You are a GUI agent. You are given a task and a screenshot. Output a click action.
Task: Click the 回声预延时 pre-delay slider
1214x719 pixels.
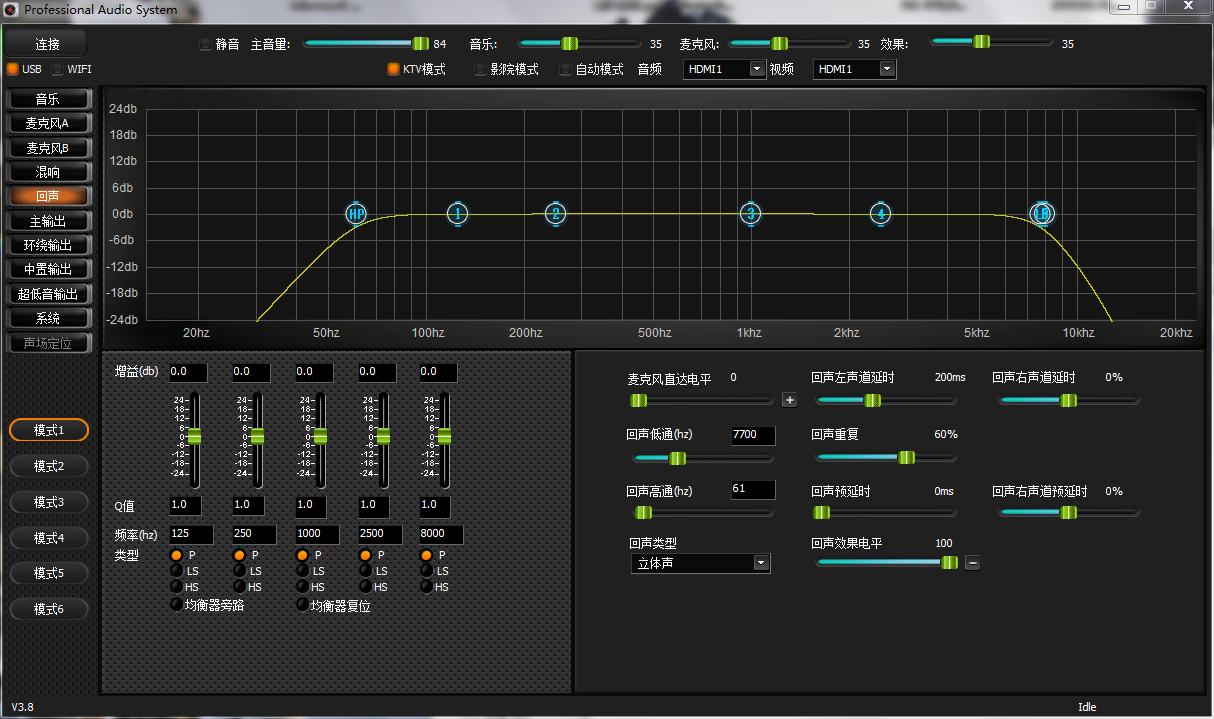coord(886,512)
